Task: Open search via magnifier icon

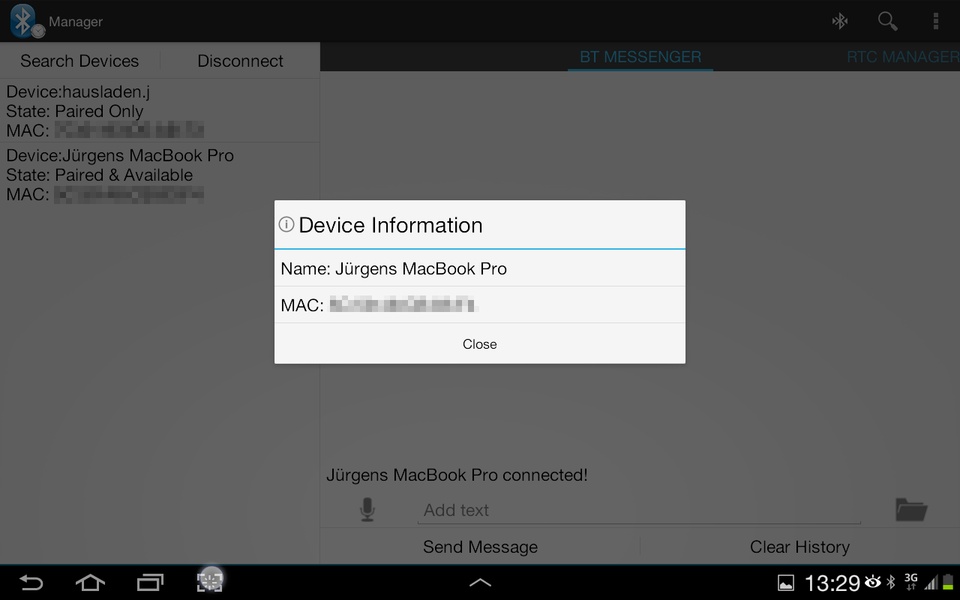Action: point(887,21)
